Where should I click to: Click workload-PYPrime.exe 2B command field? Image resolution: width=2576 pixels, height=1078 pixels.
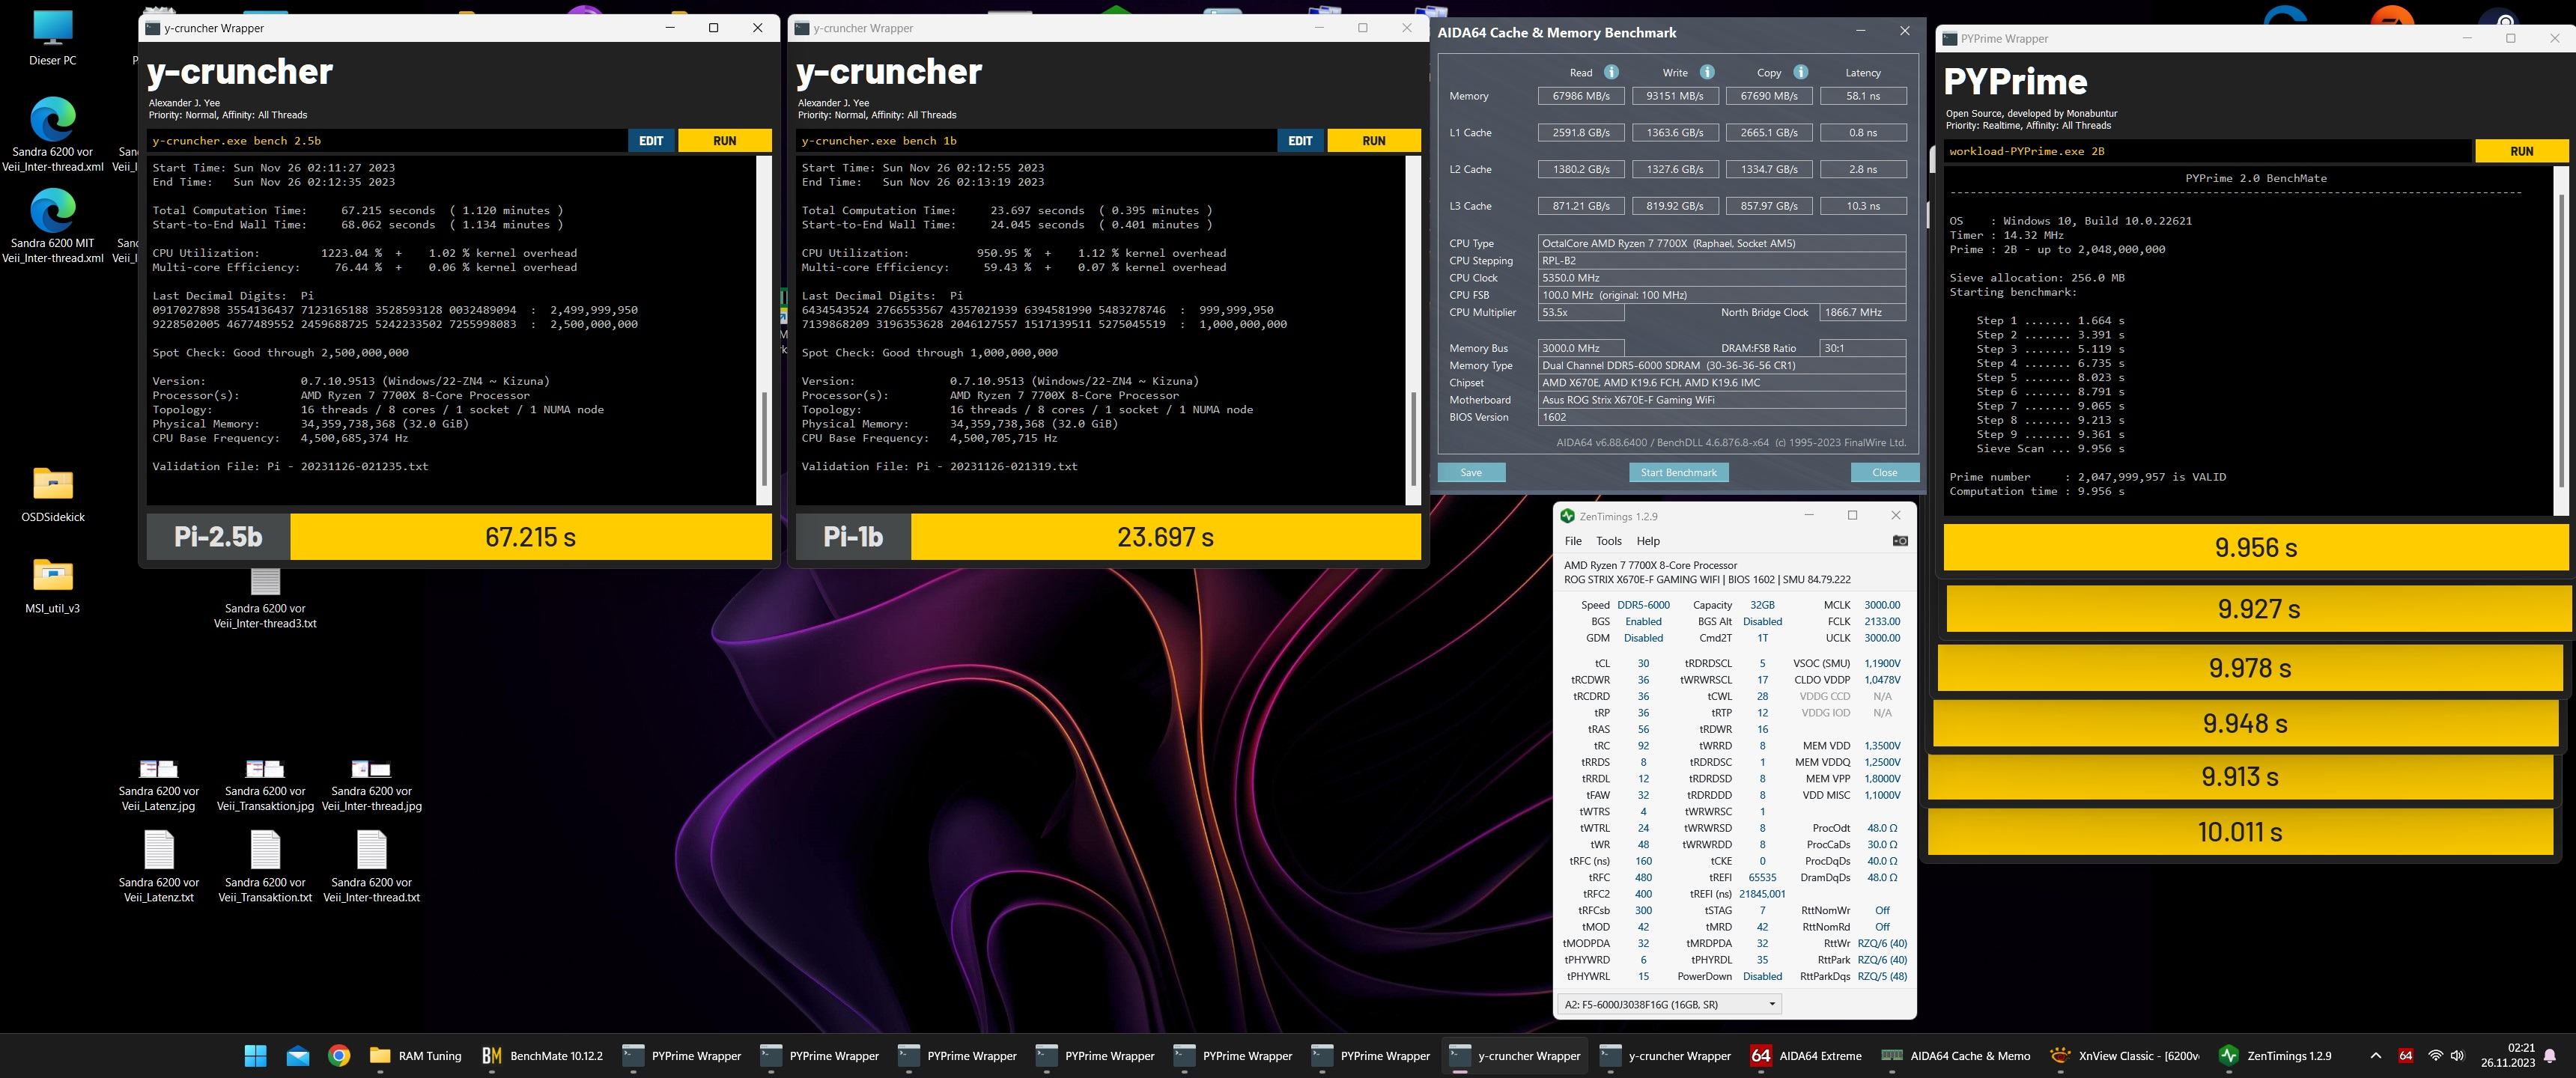[2208, 151]
